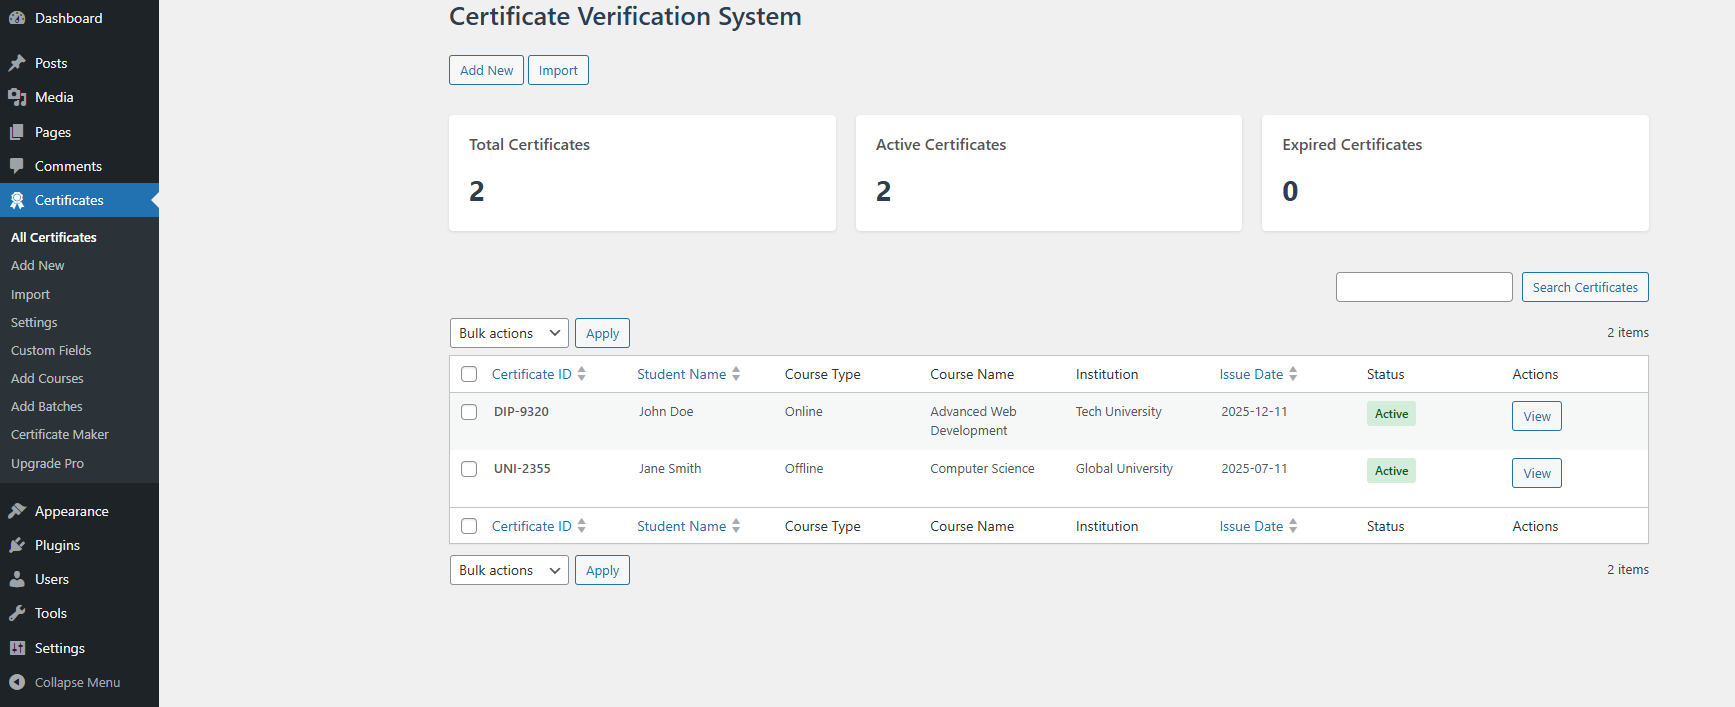
Task: Click the Plugins plug icon
Action: [17, 545]
